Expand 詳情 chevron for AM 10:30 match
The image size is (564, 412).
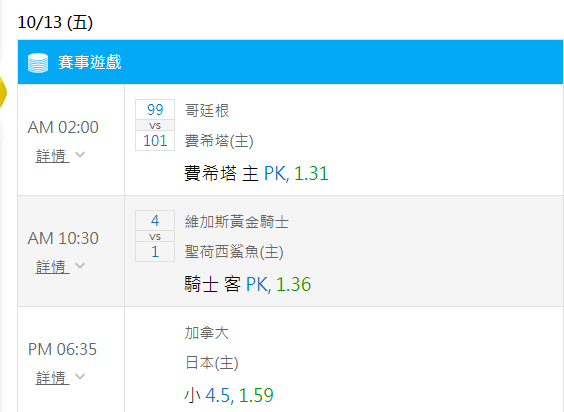point(80,266)
